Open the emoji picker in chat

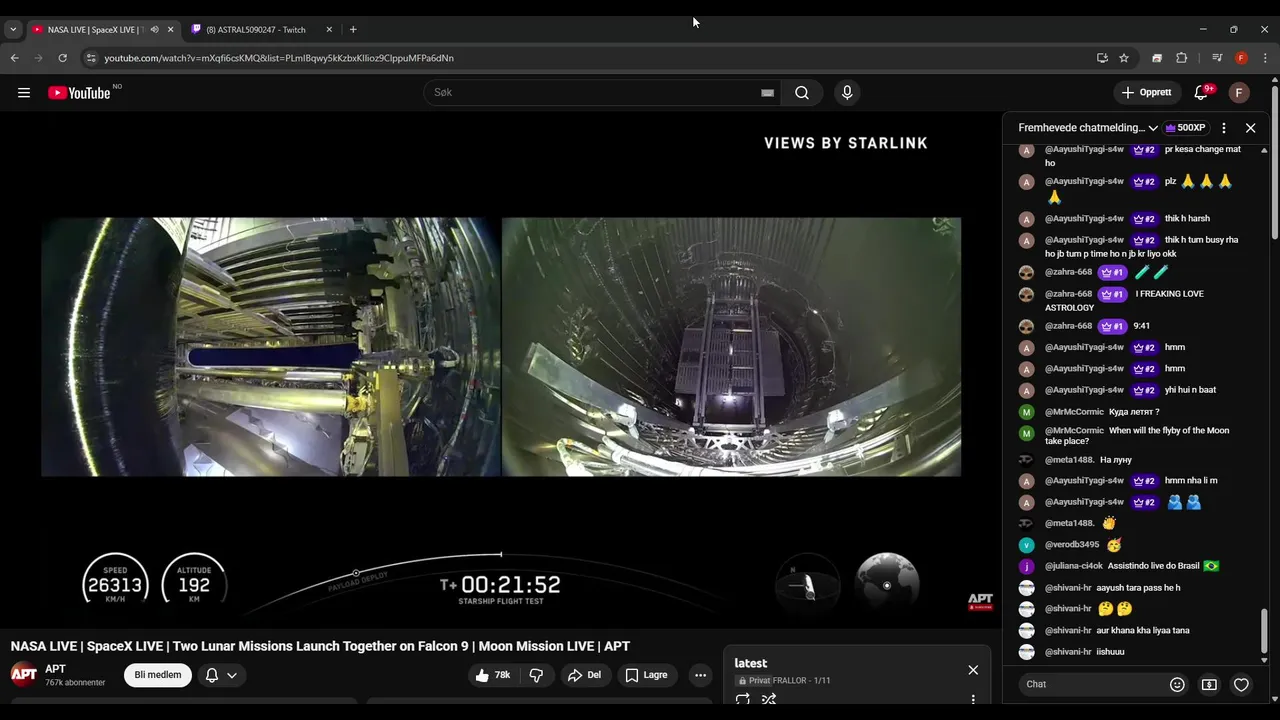coord(1177,685)
